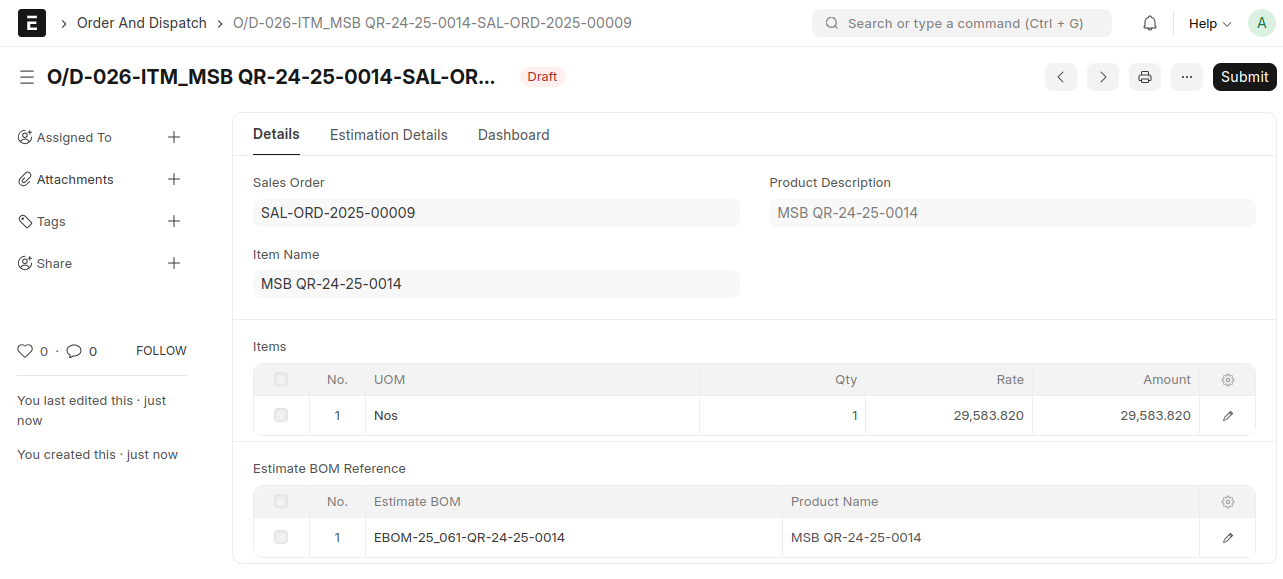The width and height of the screenshot is (1283, 579).
Task: Open Items table settings gear
Action: tap(1228, 380)
